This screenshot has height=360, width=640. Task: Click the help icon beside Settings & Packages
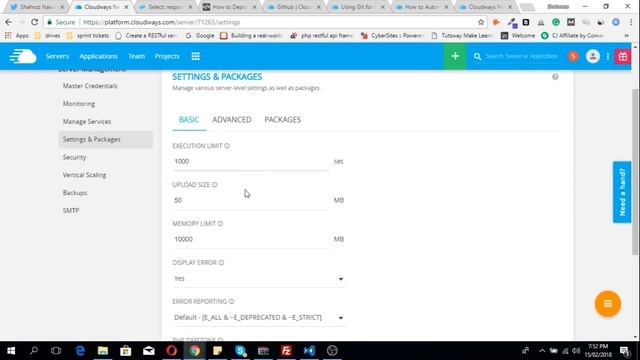tap(555, 77)
